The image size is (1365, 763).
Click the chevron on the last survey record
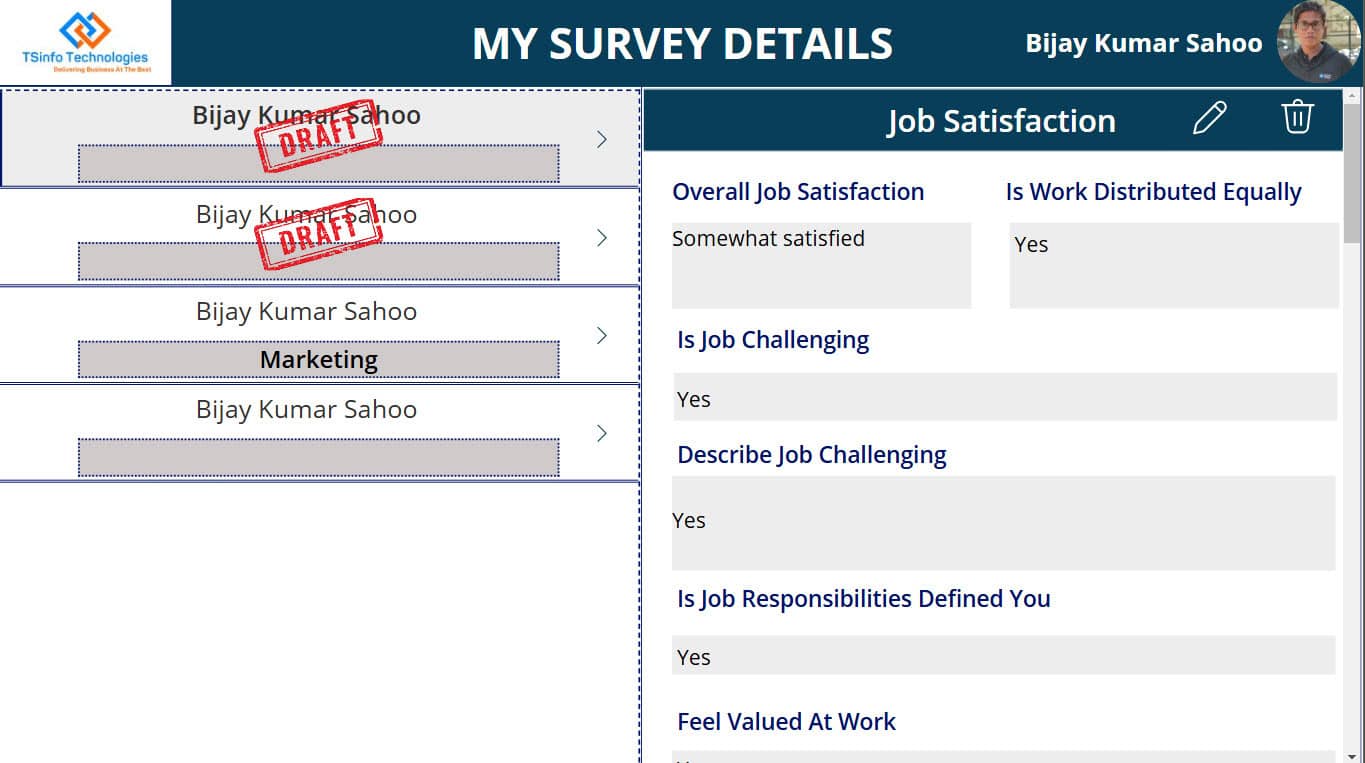point(601,433)
